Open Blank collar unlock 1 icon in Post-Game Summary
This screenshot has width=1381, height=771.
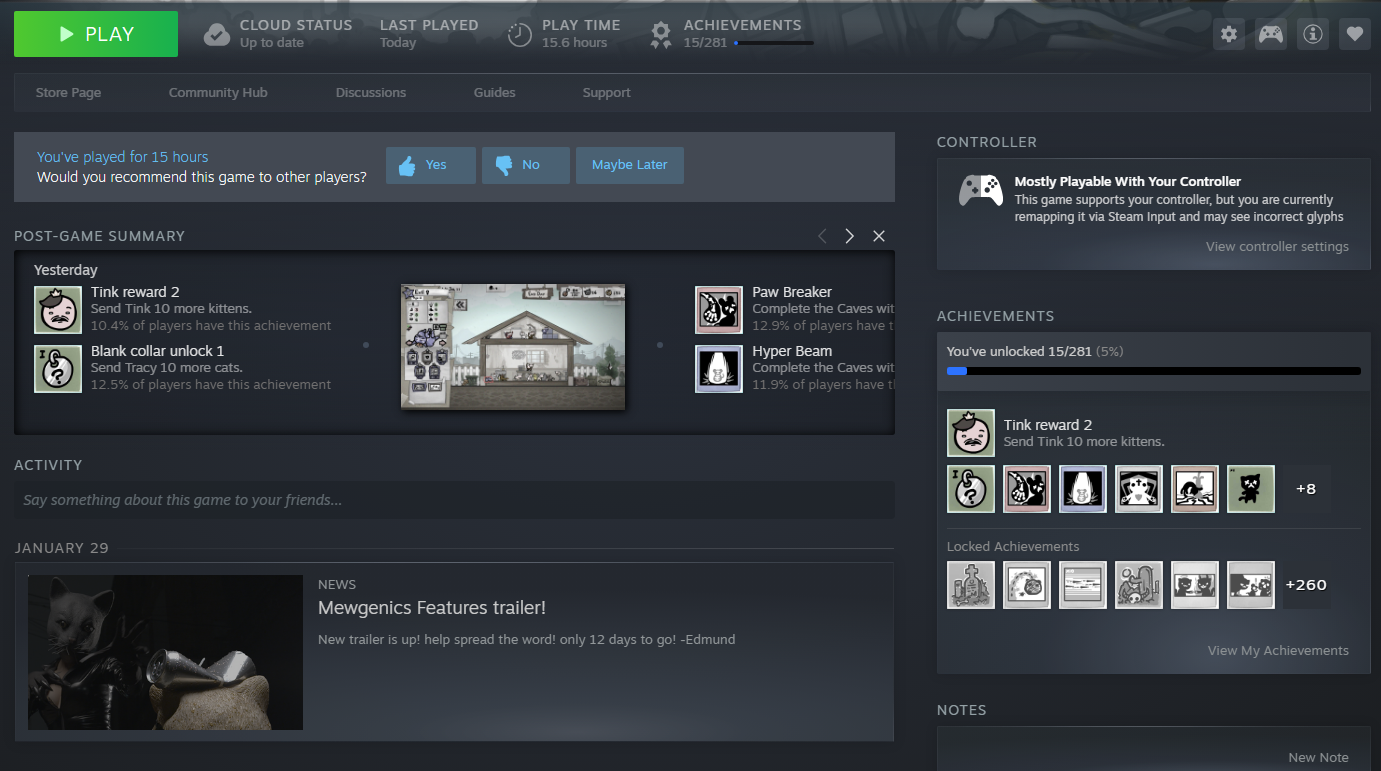click(x=58, y=368)
